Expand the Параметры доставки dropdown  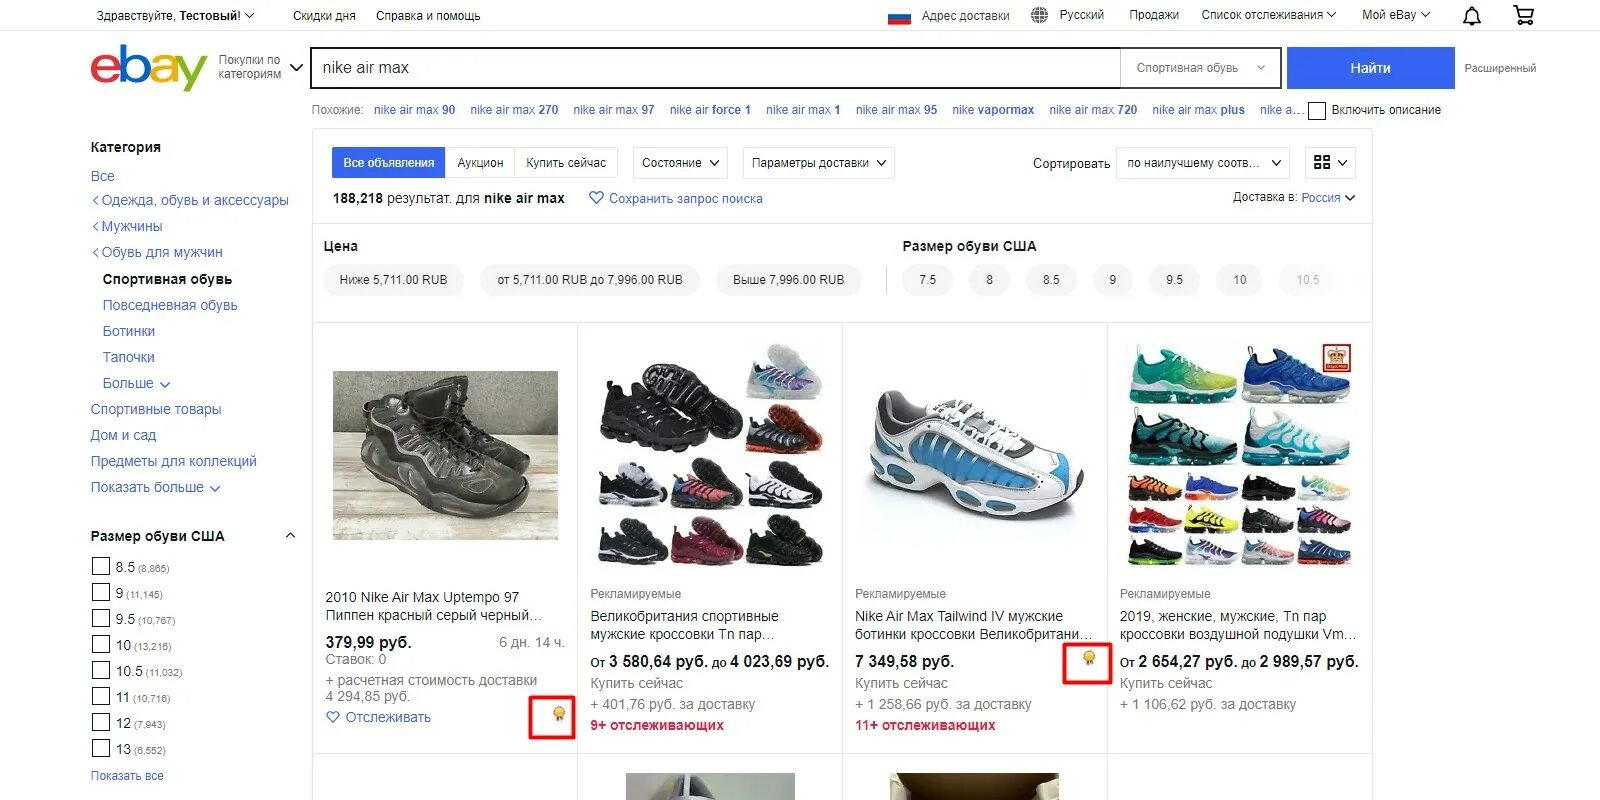click(819, 163)
